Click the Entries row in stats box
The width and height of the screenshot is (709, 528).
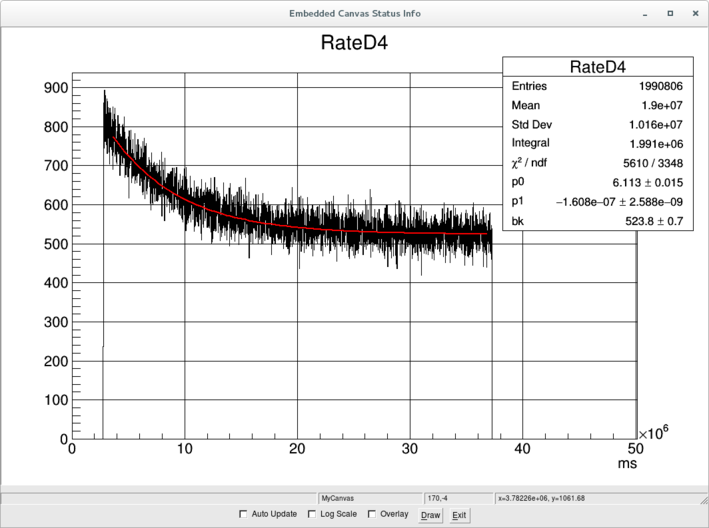tap(597, 87)
